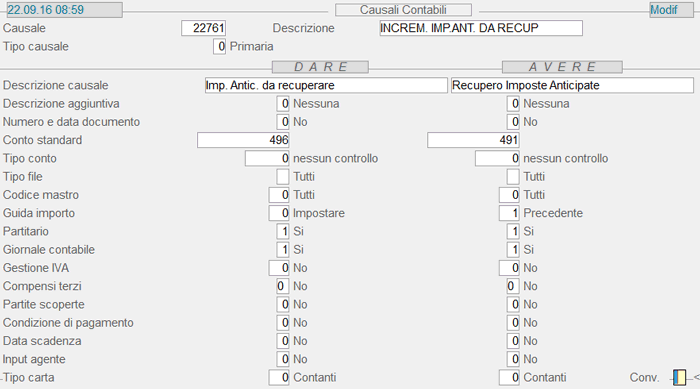The height and width of the screenshot is (389, 700).
Task: Click the AVERE column header
Action: coord(562,67)
